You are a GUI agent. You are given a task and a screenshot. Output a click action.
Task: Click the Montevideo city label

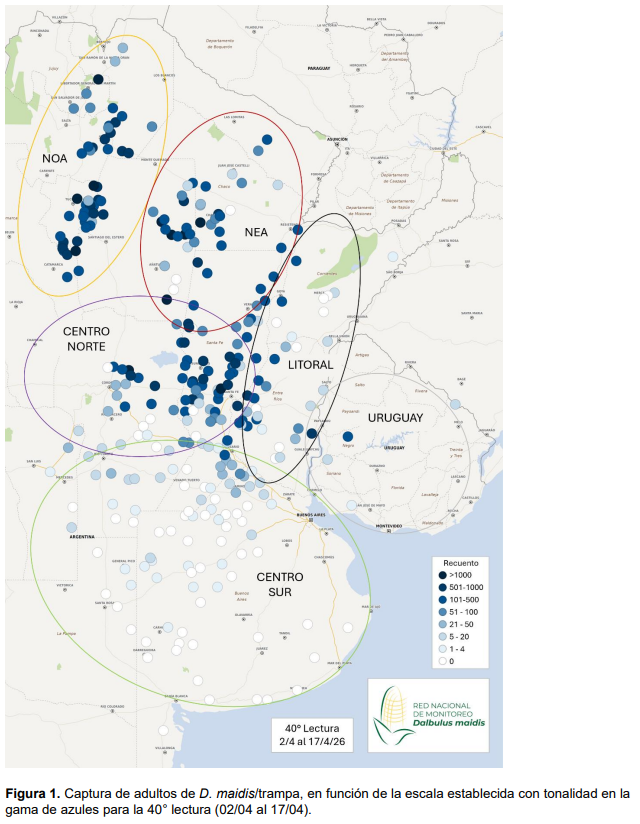[x=388, y=526]
